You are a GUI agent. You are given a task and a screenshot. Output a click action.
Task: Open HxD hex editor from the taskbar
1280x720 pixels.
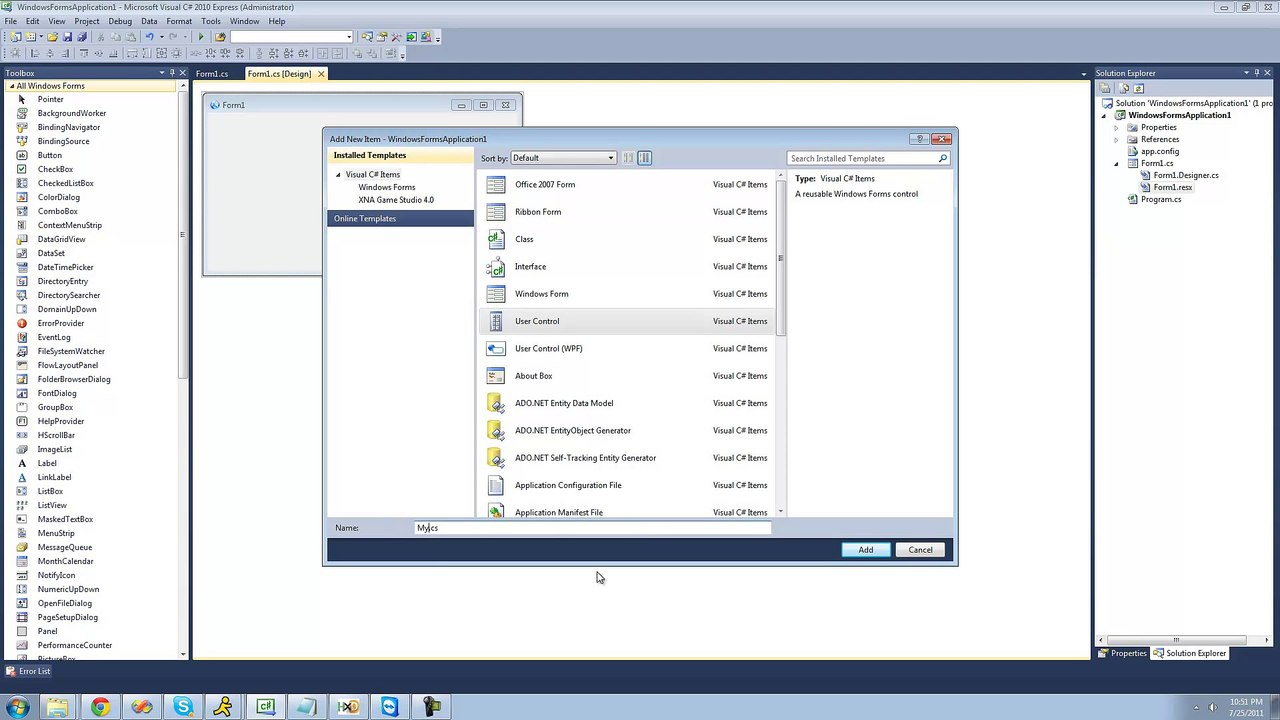(347, 707)
